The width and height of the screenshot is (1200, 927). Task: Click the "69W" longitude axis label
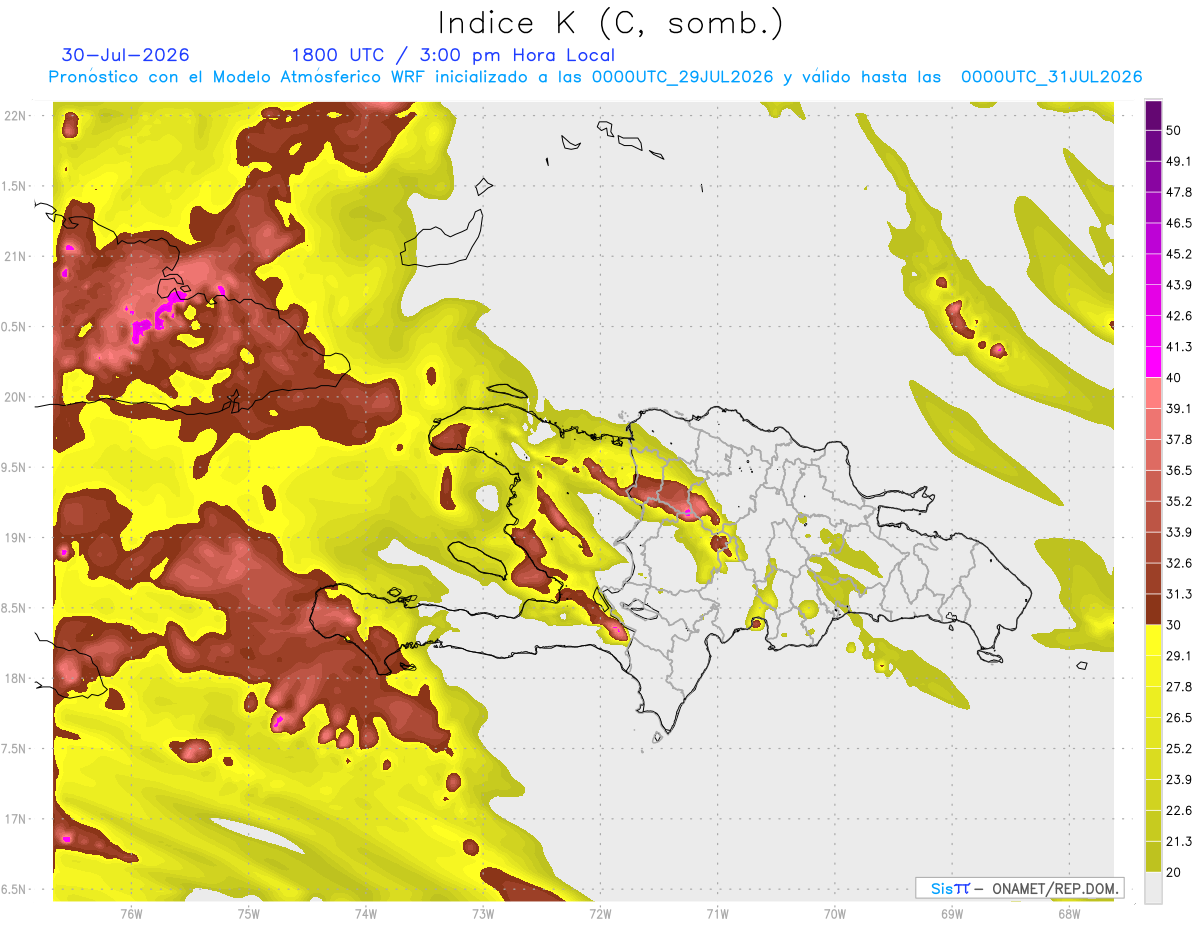952,914
